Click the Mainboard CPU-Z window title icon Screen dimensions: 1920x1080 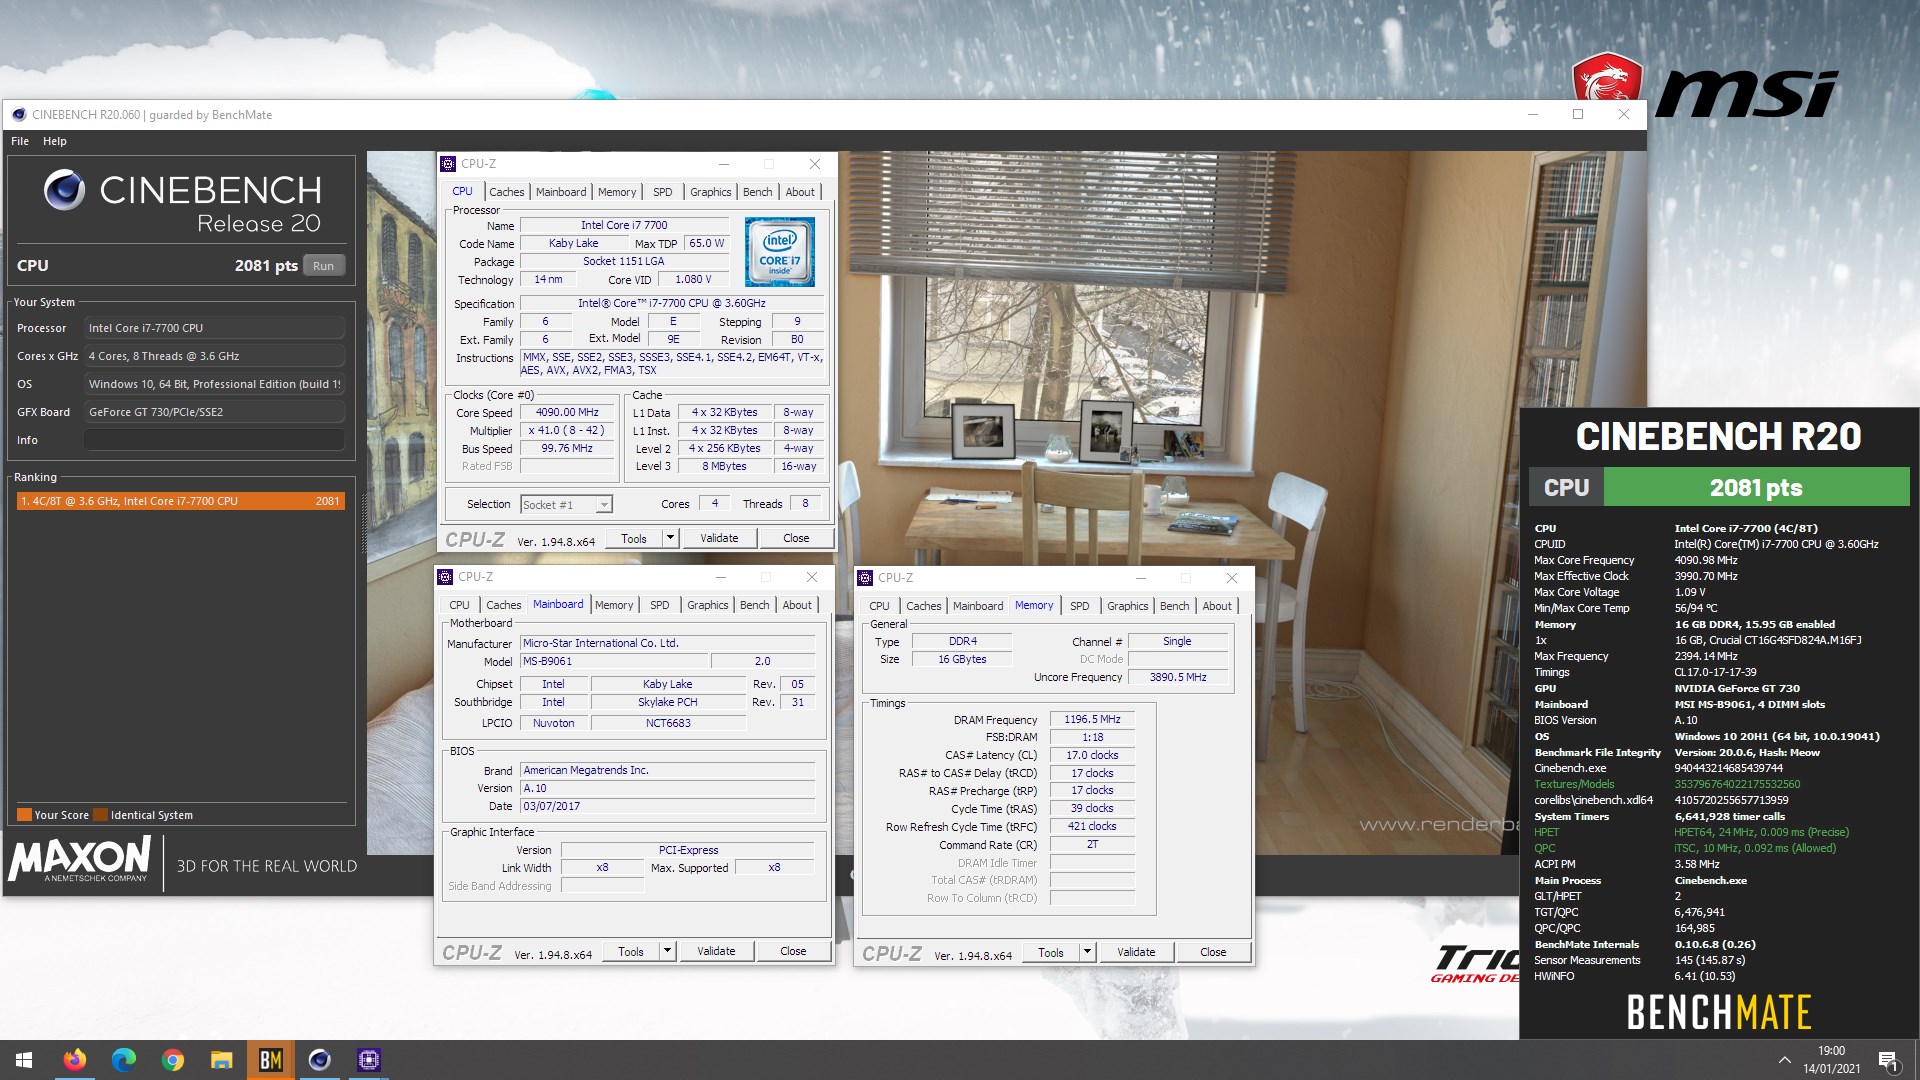click(445, 577)
